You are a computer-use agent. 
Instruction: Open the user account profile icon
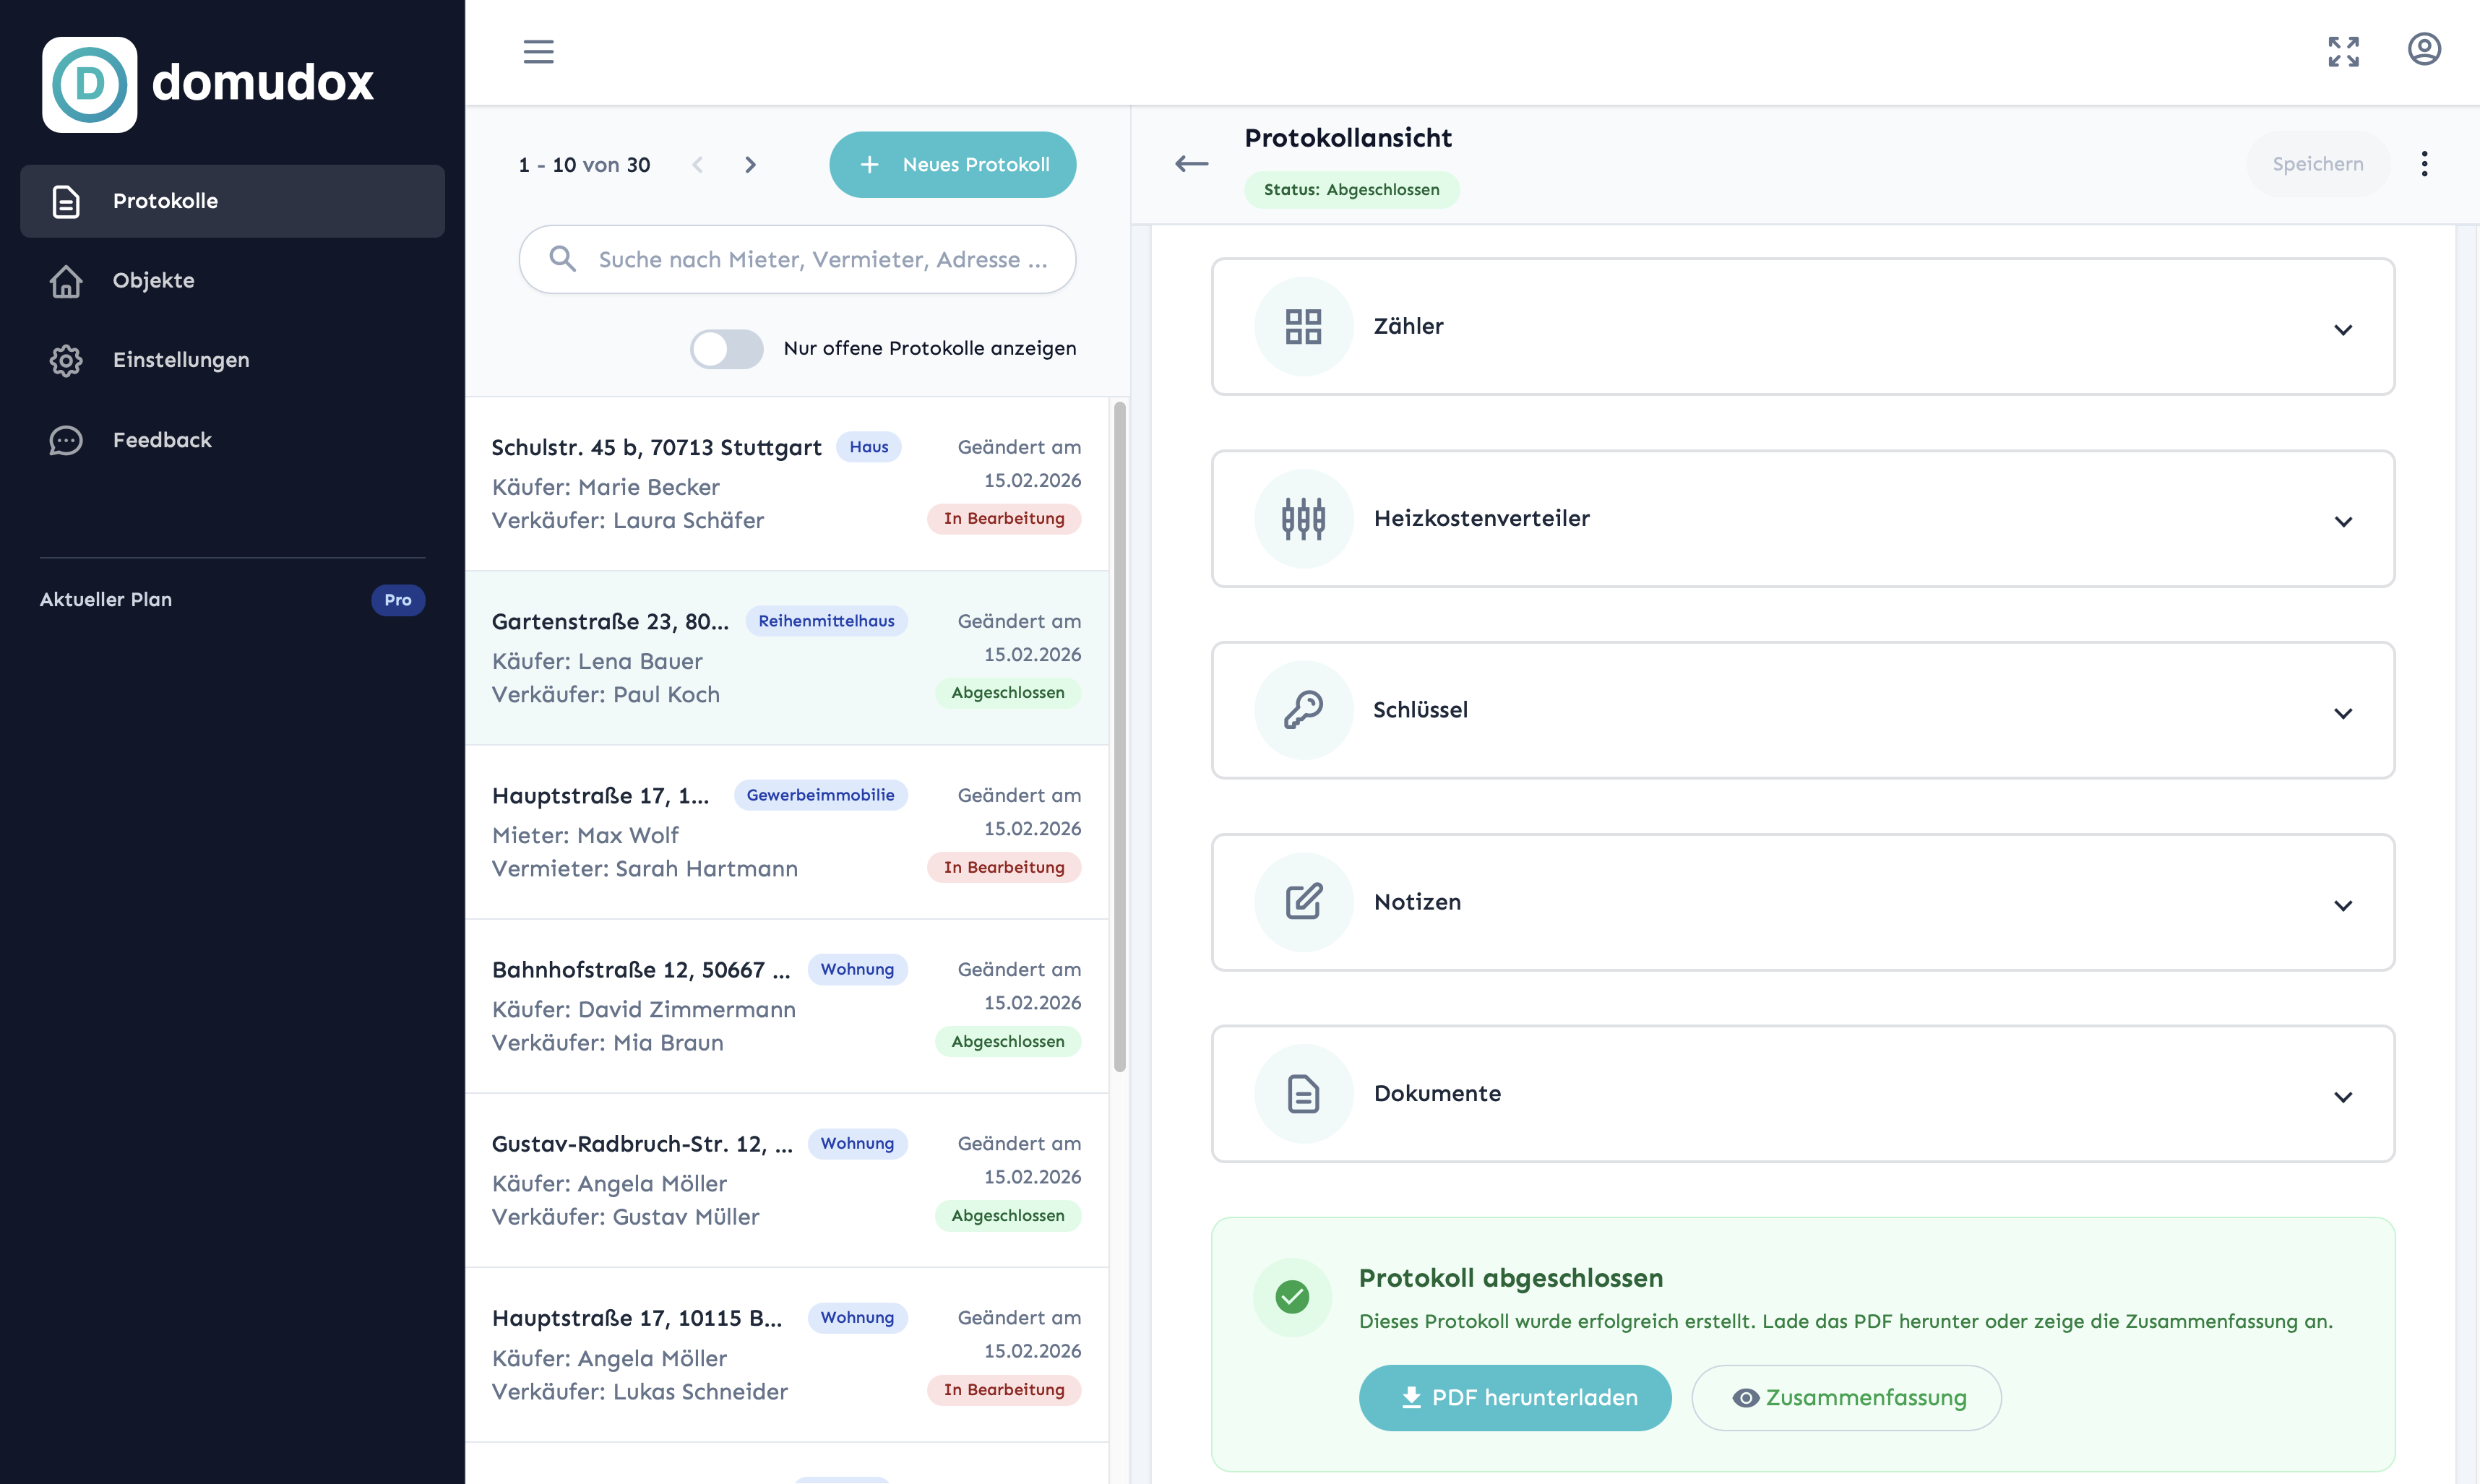2424,49
